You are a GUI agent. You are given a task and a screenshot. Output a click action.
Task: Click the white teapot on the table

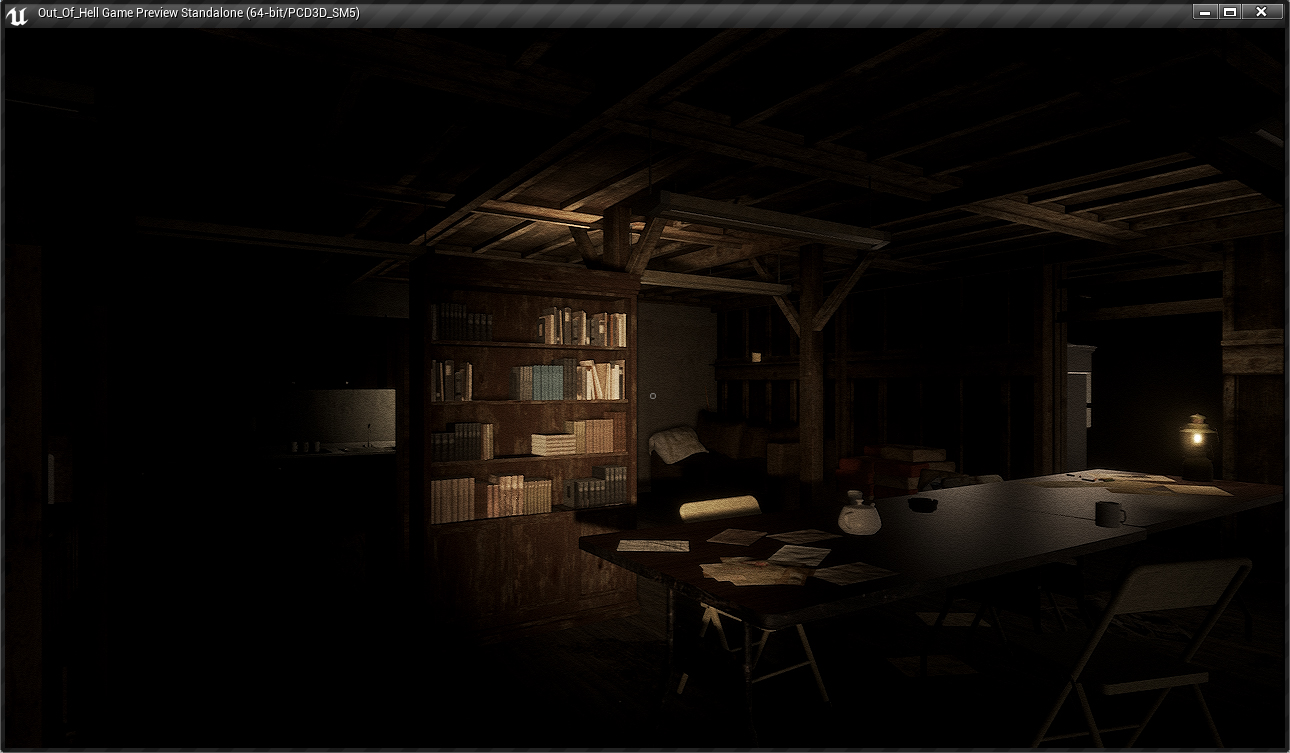[x=859, y=515]
